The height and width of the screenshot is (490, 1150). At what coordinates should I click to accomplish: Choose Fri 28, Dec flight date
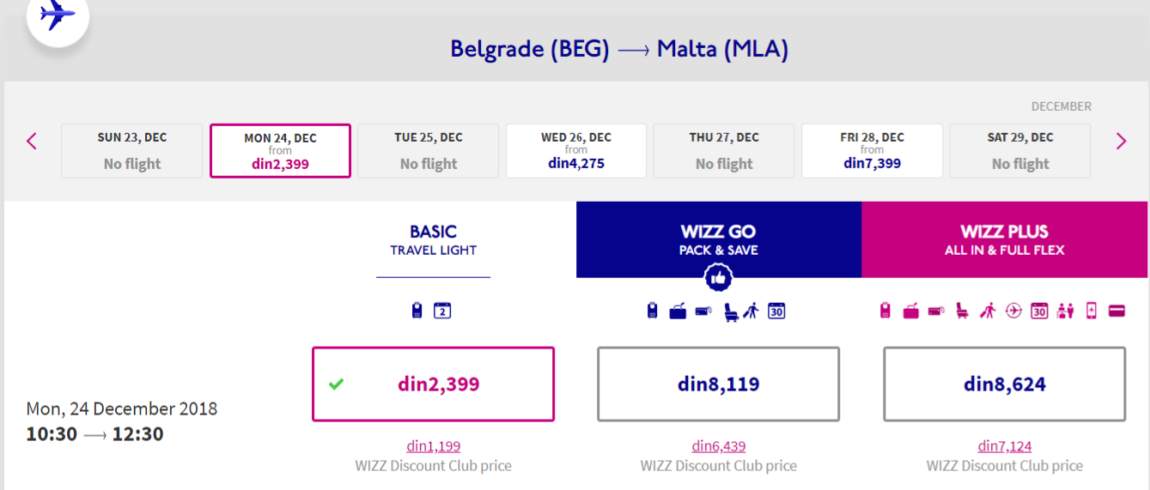(x=872, y=150)
